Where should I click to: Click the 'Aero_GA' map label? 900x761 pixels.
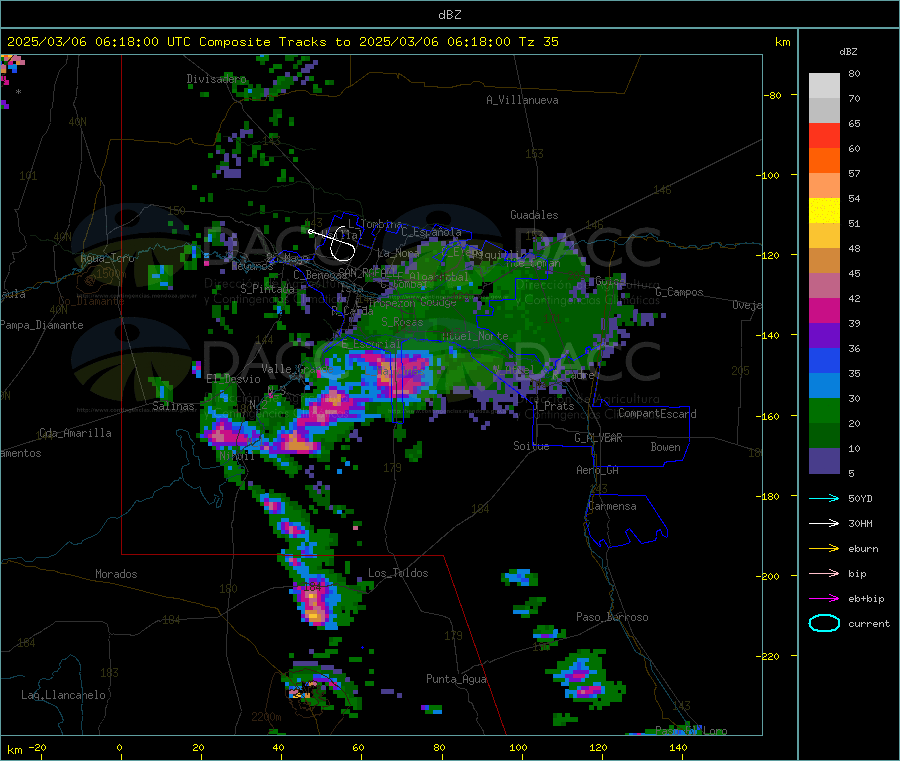598,470
